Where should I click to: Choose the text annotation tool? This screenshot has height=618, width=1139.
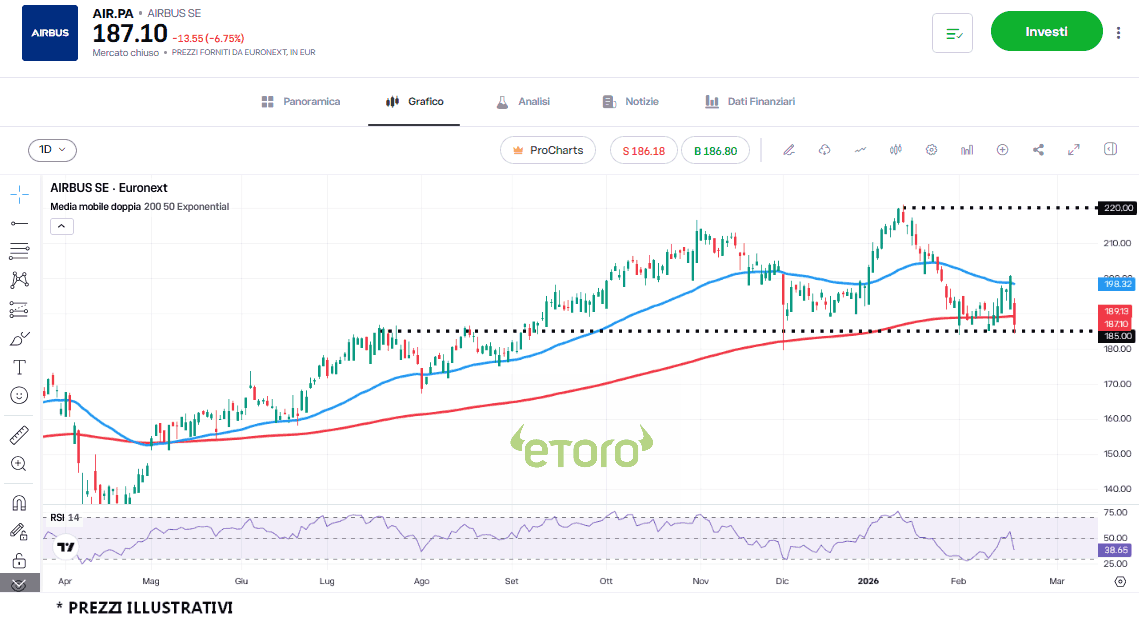click(x=19, y=367)
